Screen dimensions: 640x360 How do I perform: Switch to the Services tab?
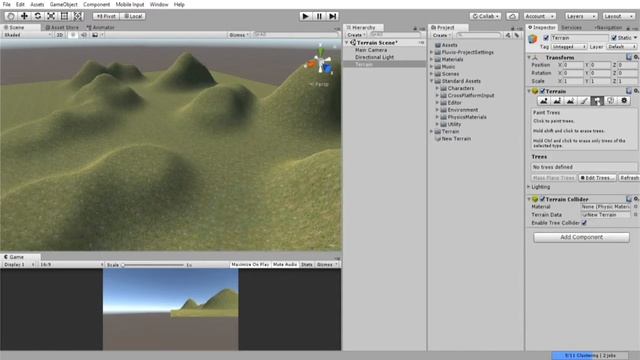pos(571,27)
